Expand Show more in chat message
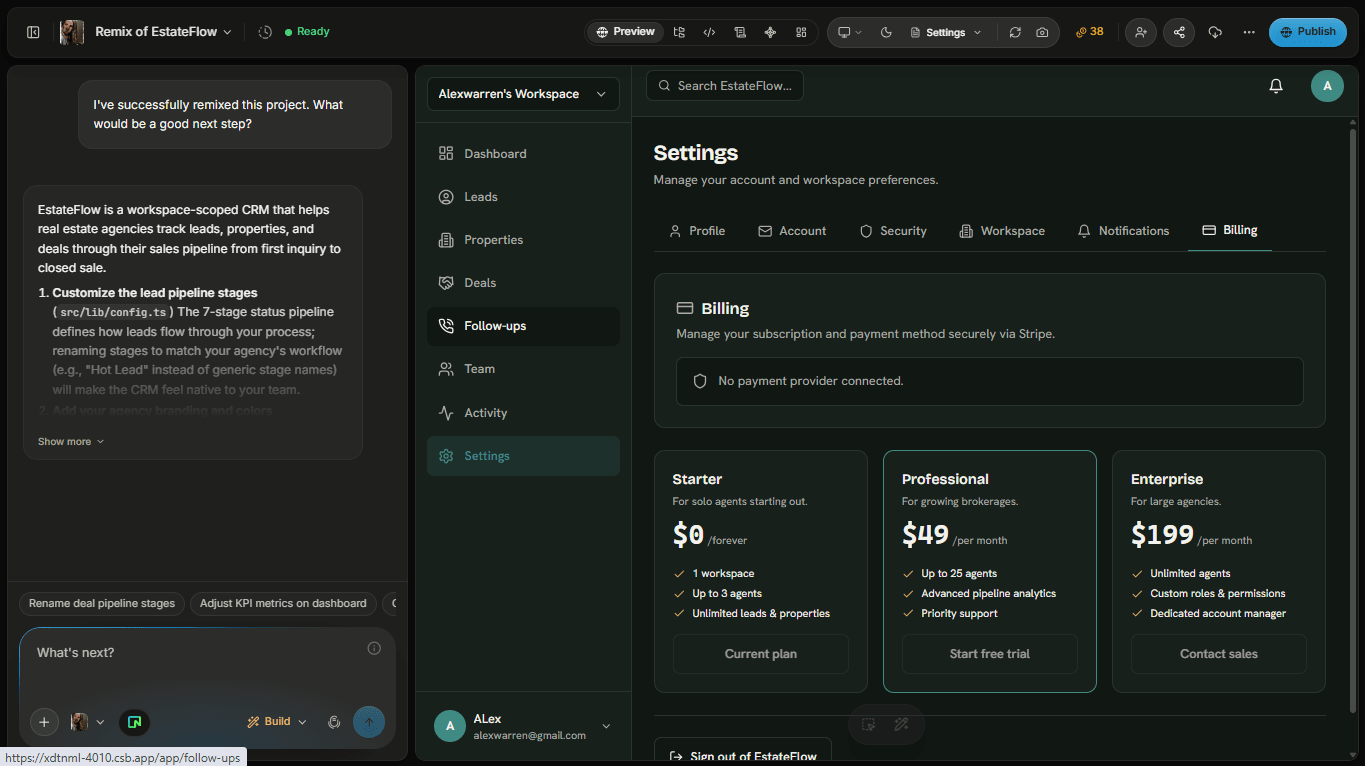The width and height of the screenshot is (1365, 766). [x=71, y=442]
